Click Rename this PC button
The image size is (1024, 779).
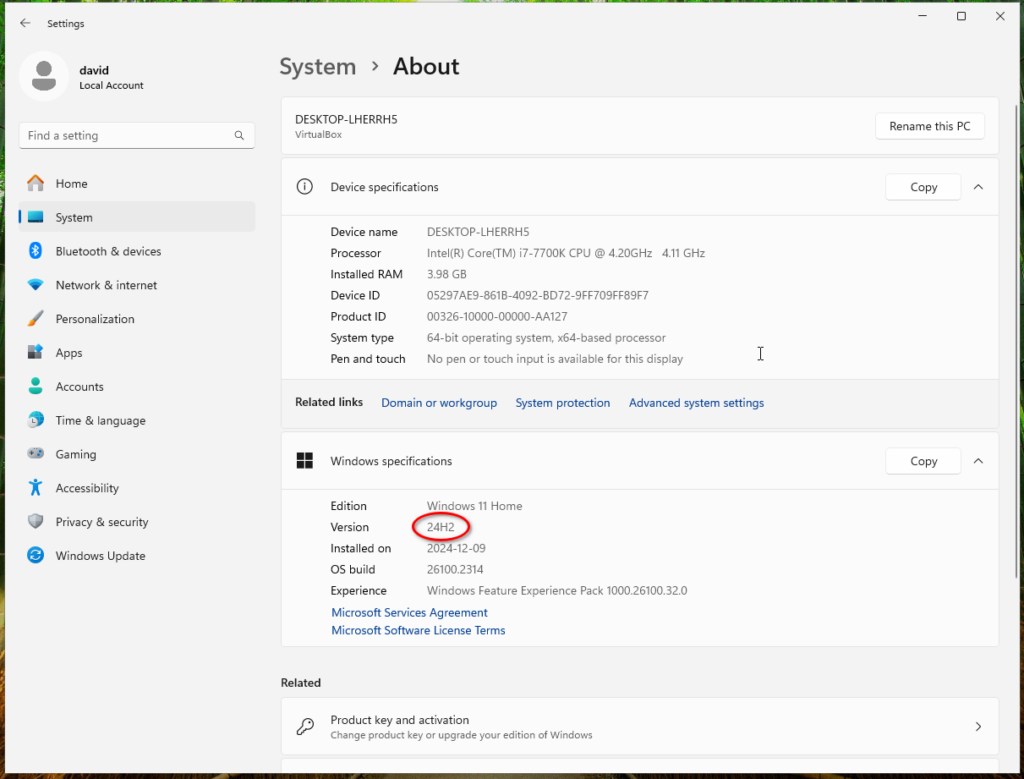click(929, 126)
